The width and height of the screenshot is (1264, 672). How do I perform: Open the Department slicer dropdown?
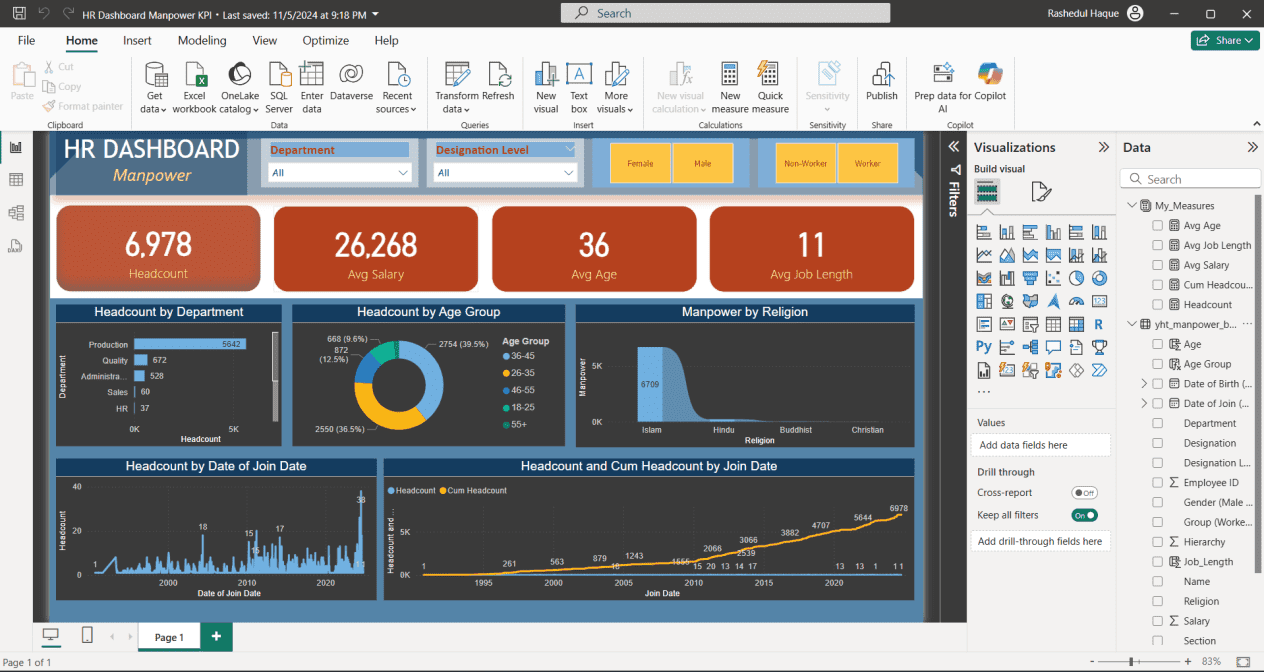click(340, 172)
